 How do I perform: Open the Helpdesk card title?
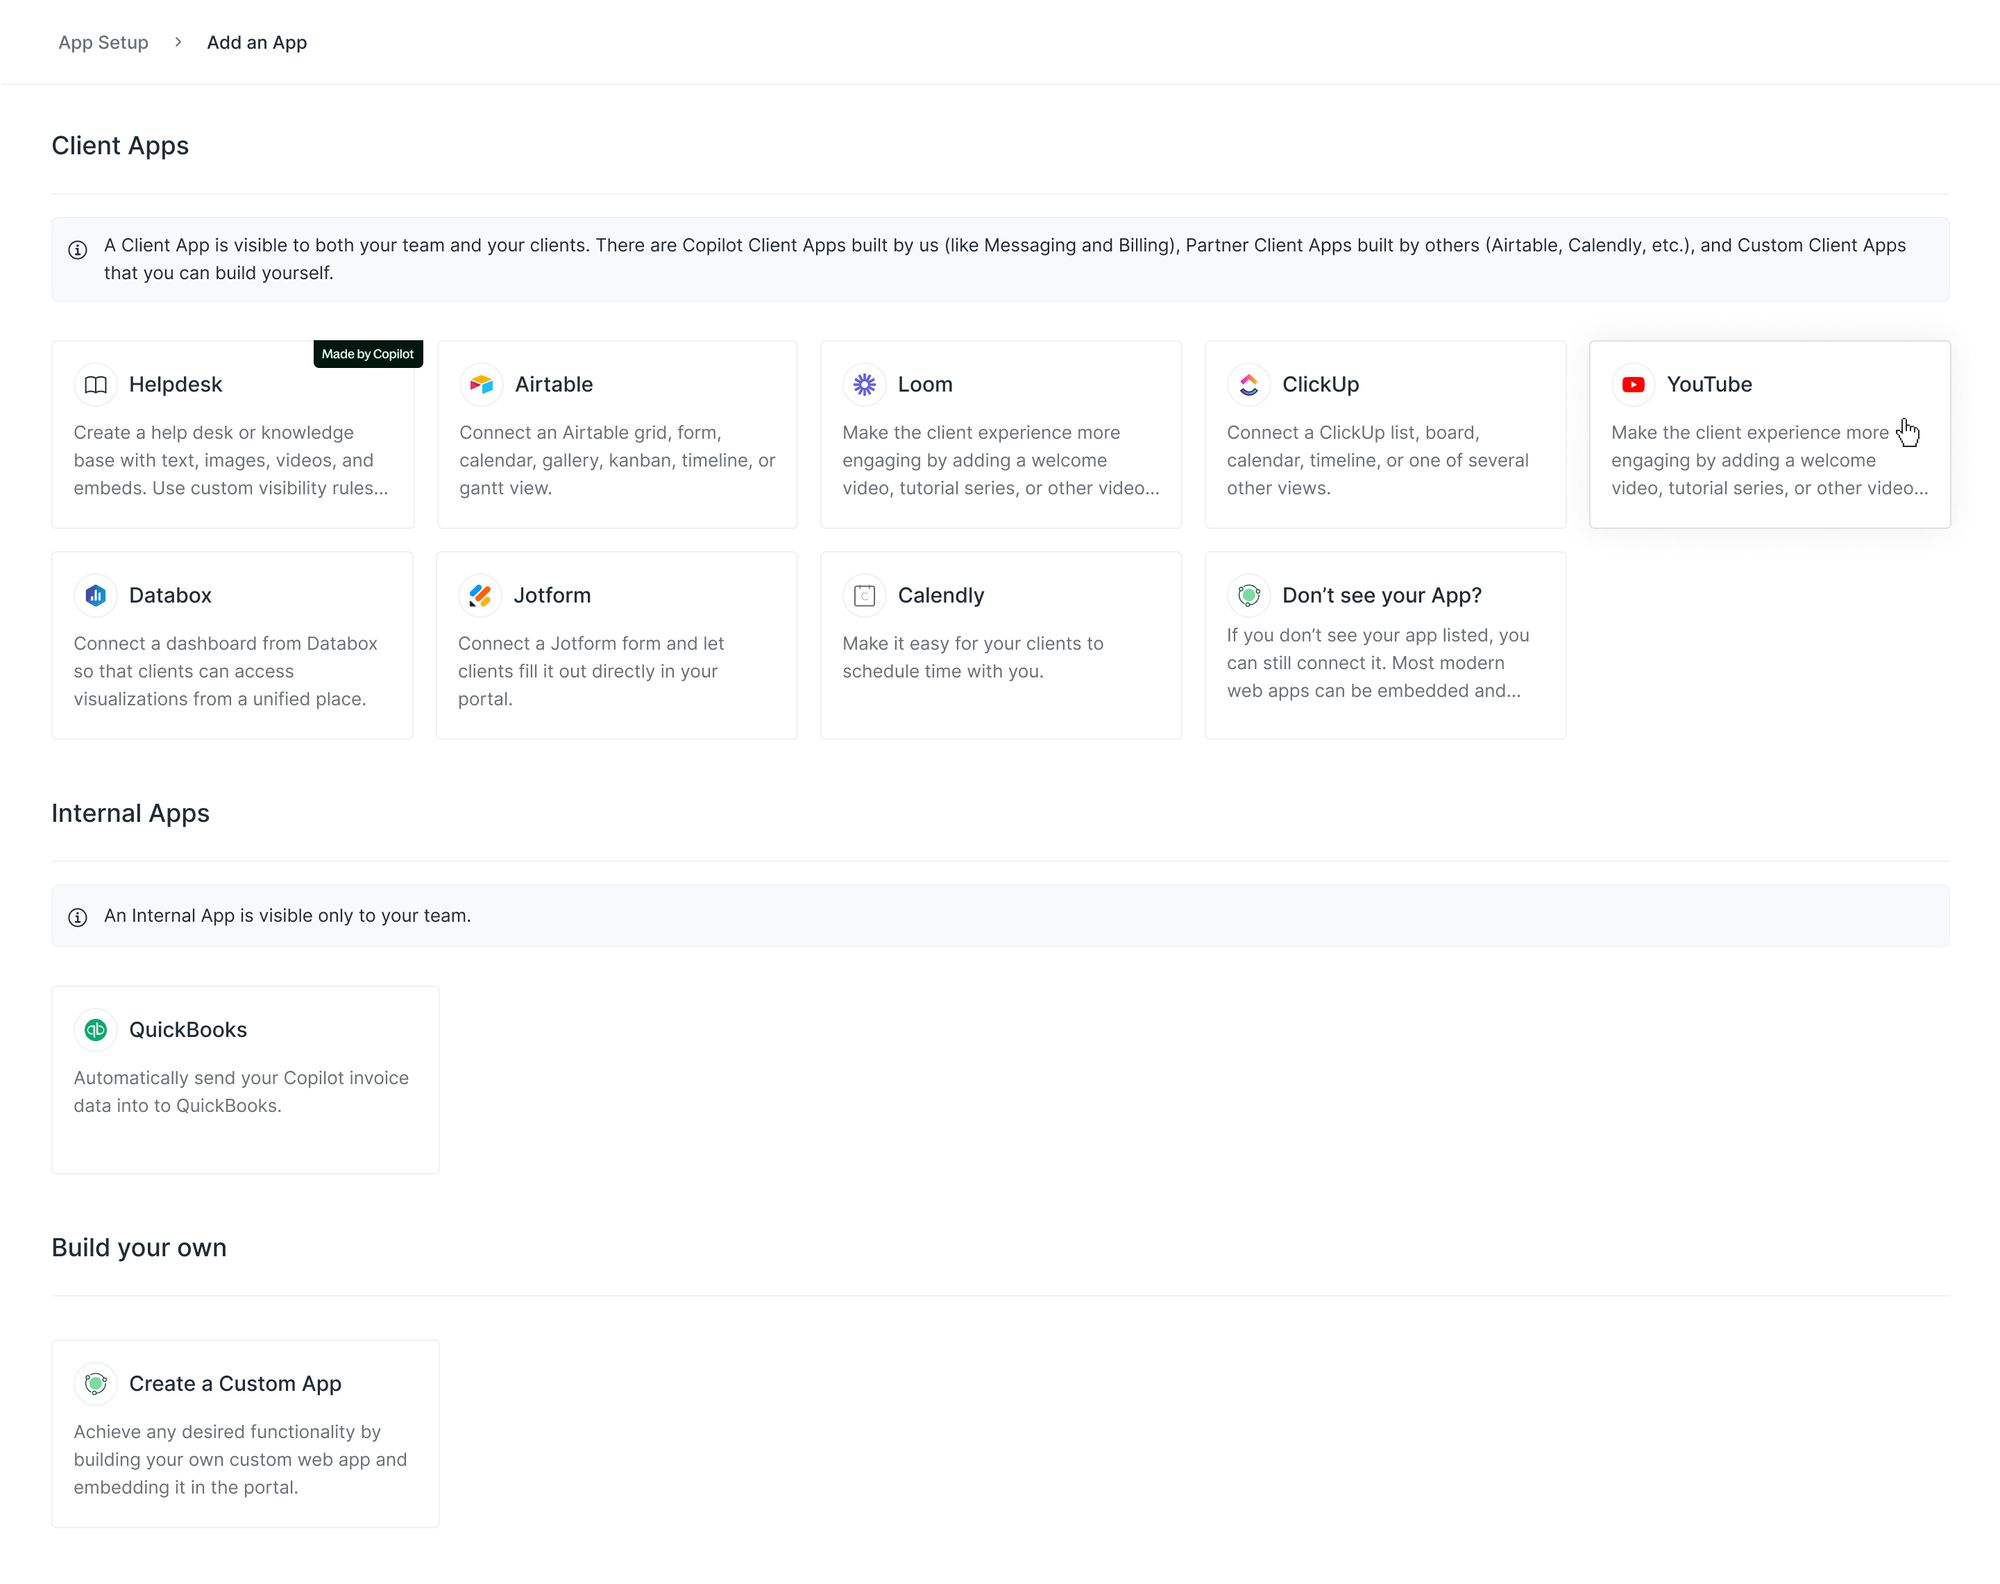pyautogui.click(x=175, y=385)
